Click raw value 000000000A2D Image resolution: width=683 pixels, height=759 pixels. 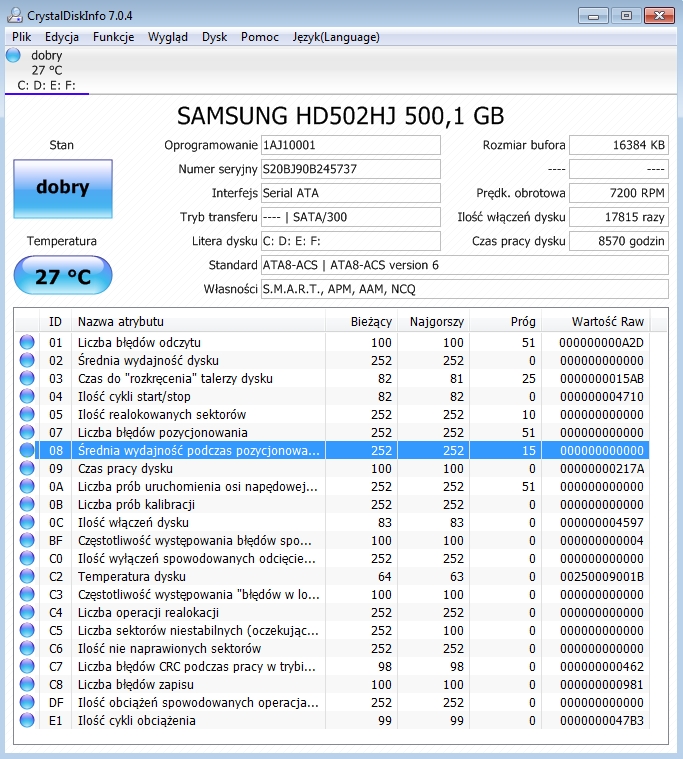[x=601, y=343]
